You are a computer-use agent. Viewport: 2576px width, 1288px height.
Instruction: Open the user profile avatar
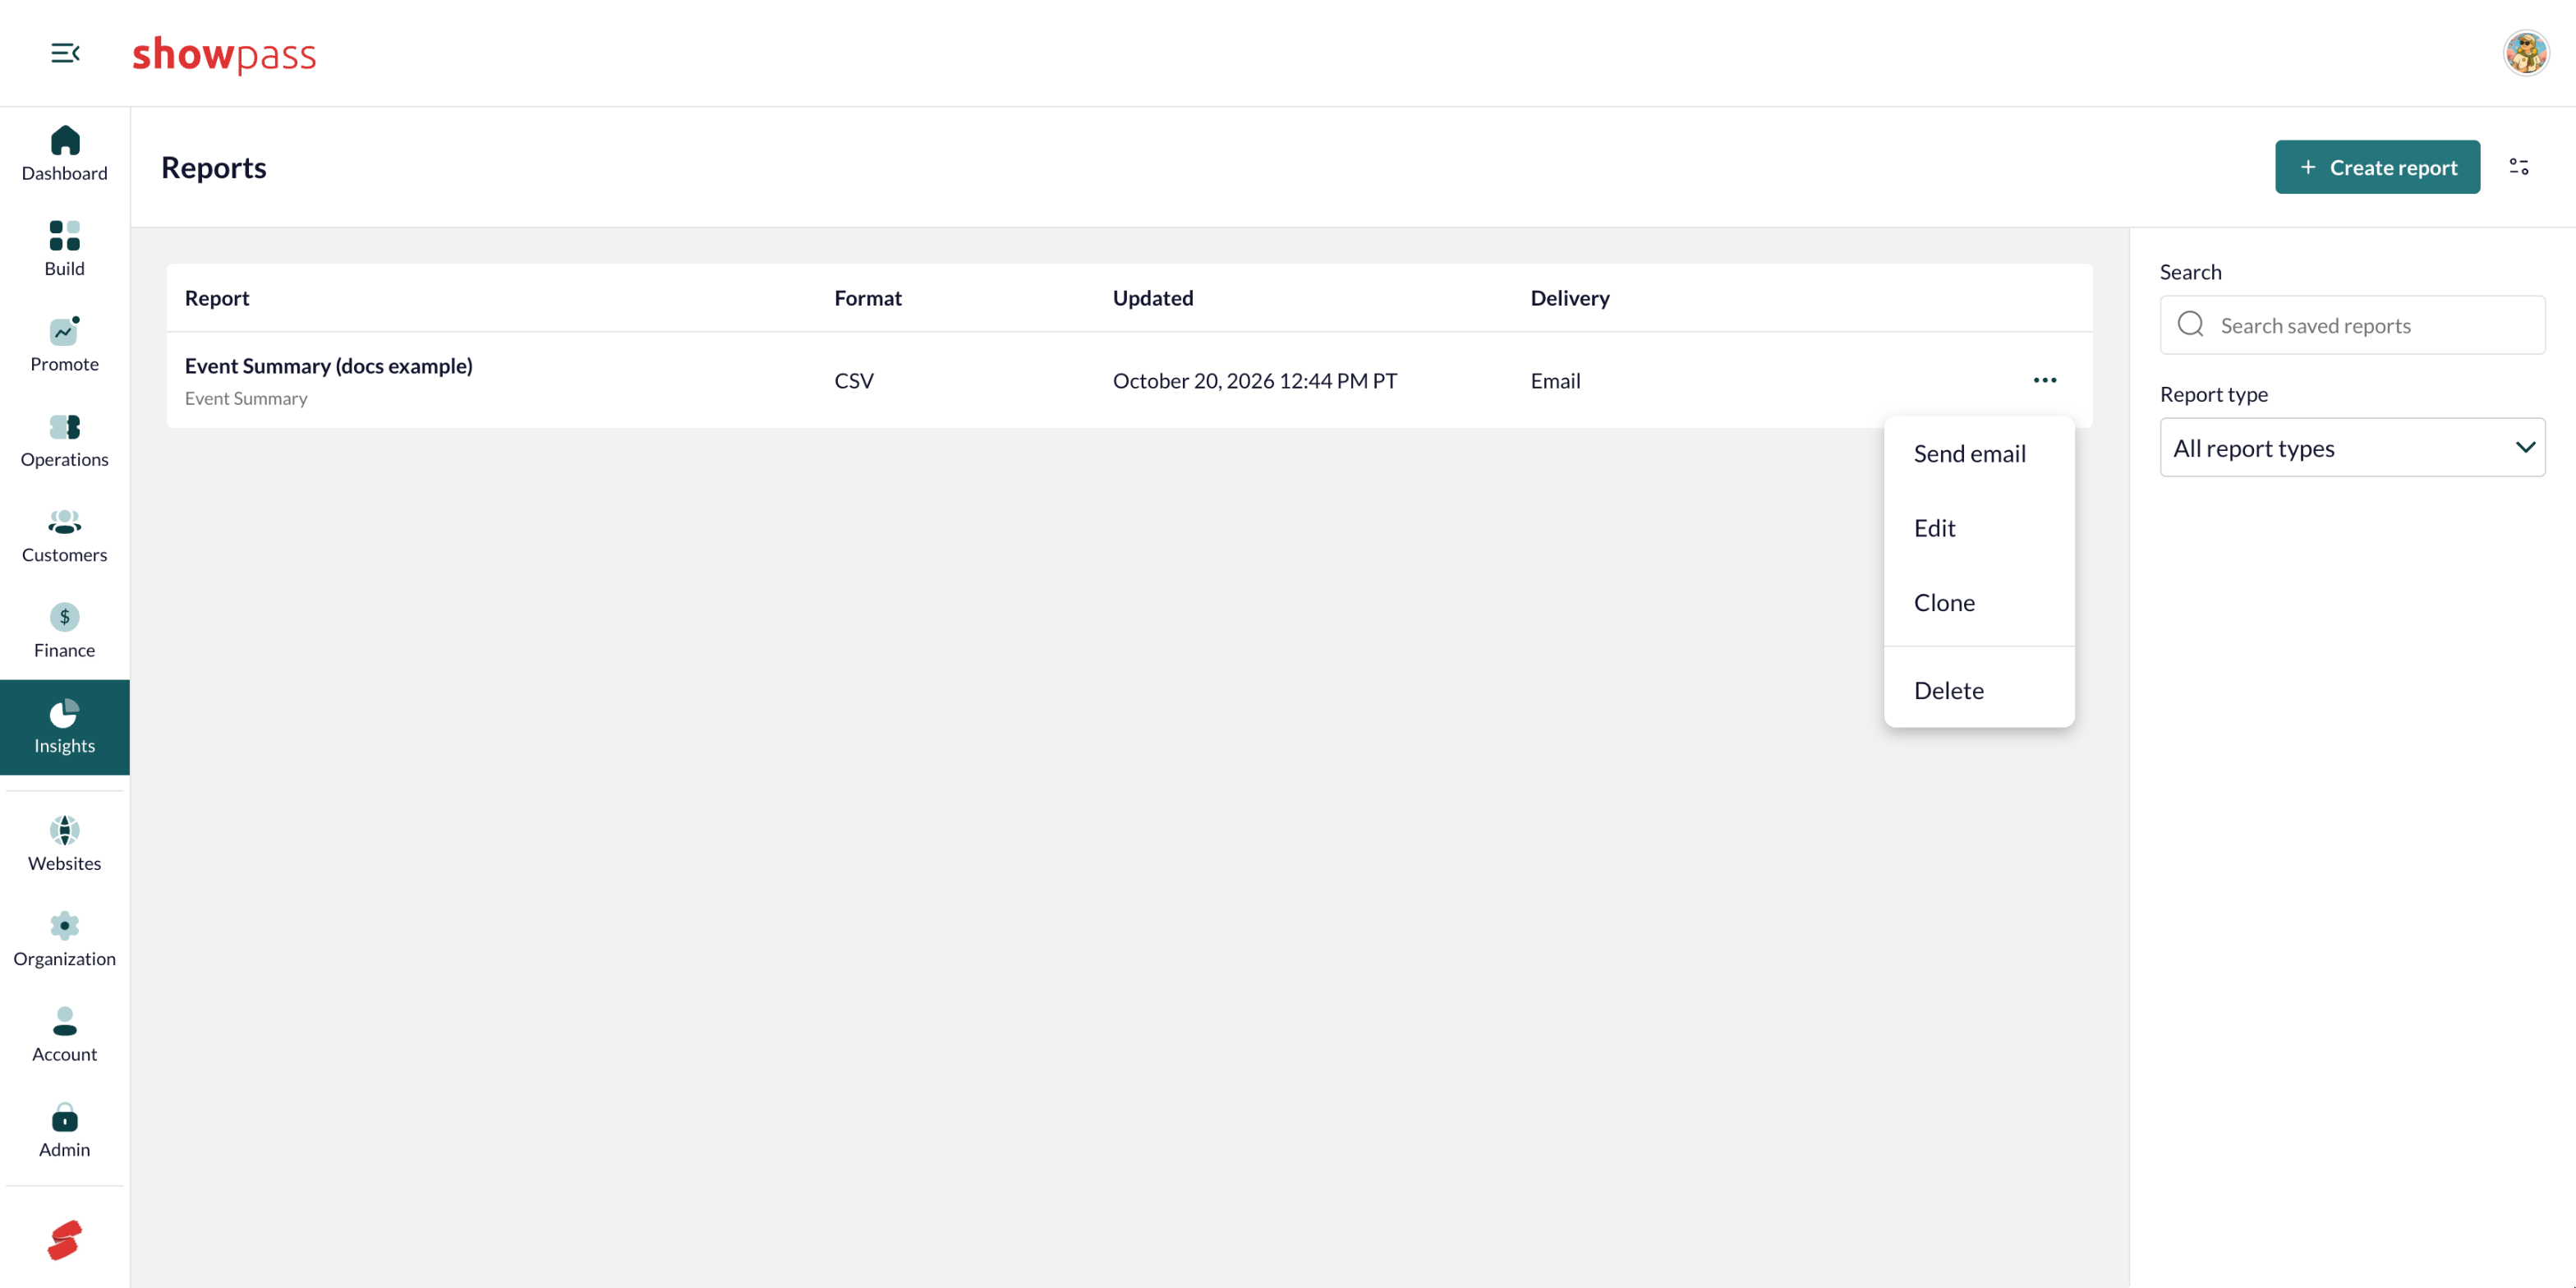(2526, 53)
